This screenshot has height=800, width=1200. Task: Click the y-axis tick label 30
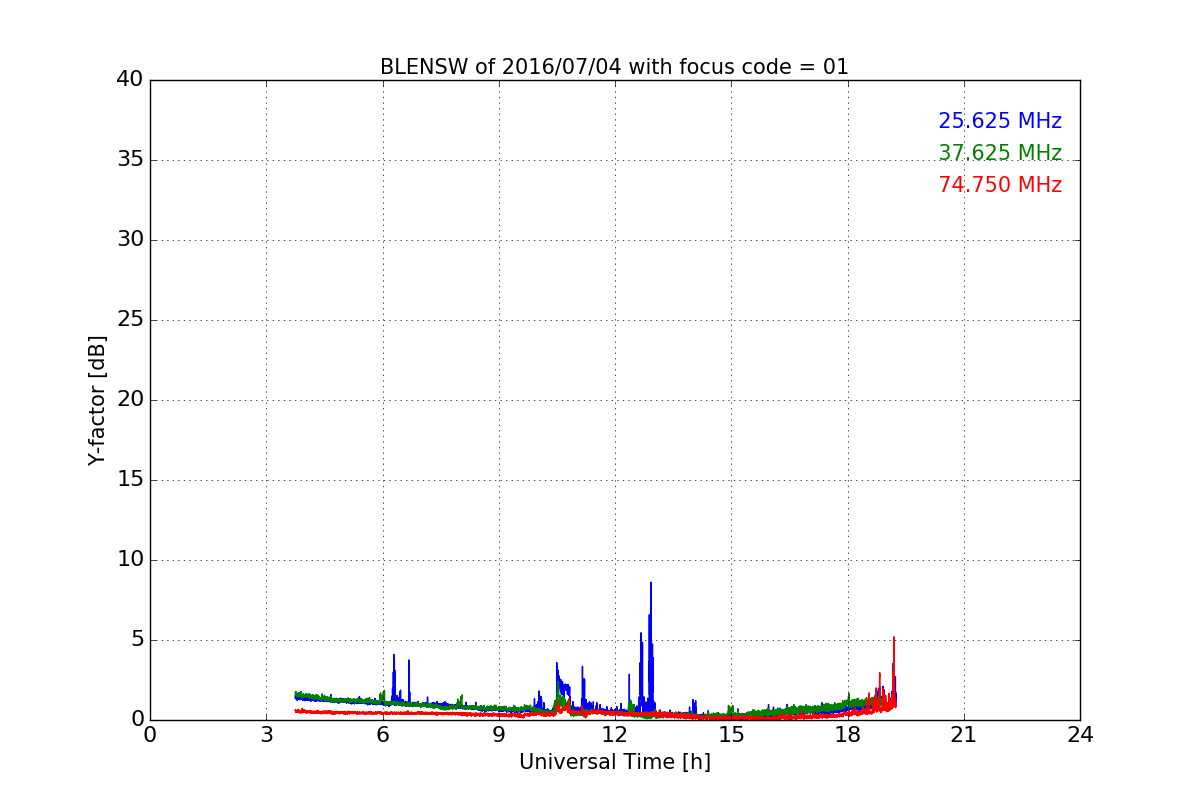130,239
